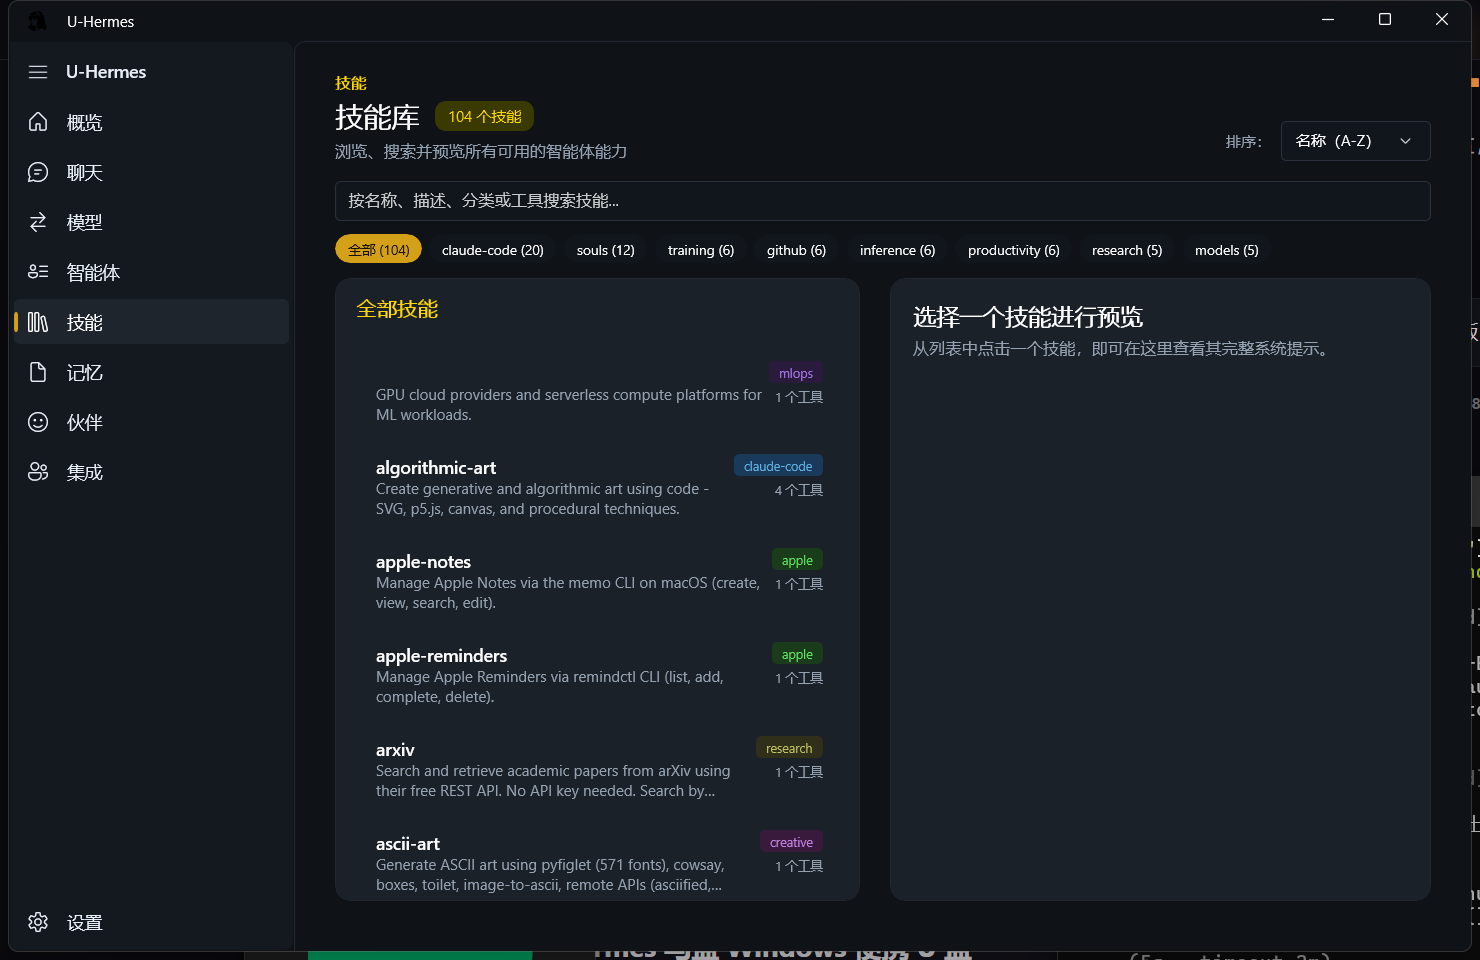This screenshot has width=1480, height=960.
Task: Open the 名称（A-Z）sort dropdown
Action: click(1355, 141)
